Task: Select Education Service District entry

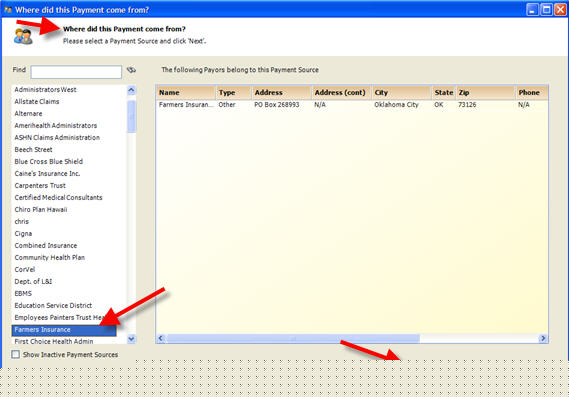Action: point(53,305)
